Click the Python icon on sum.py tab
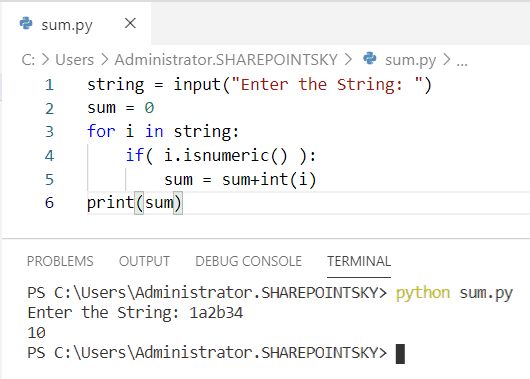Screen dimensions: 530x379 pos(26,23)
